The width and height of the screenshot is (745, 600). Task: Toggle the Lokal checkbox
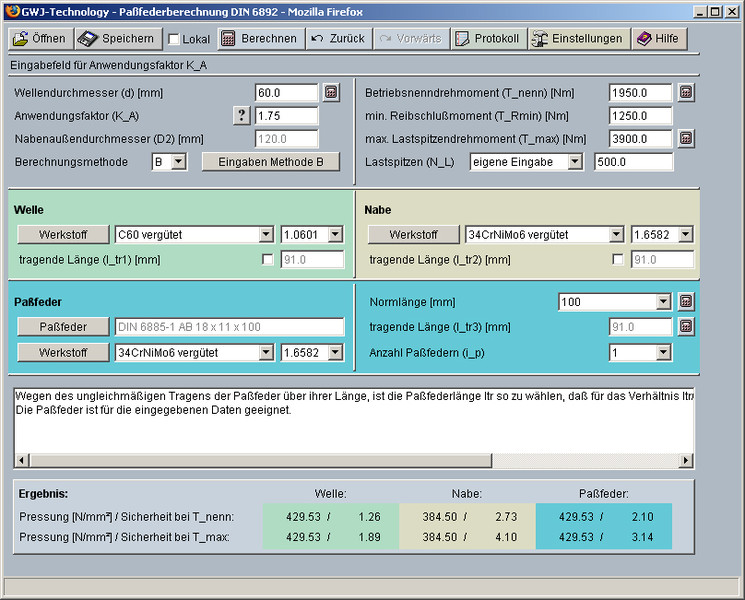174,40
